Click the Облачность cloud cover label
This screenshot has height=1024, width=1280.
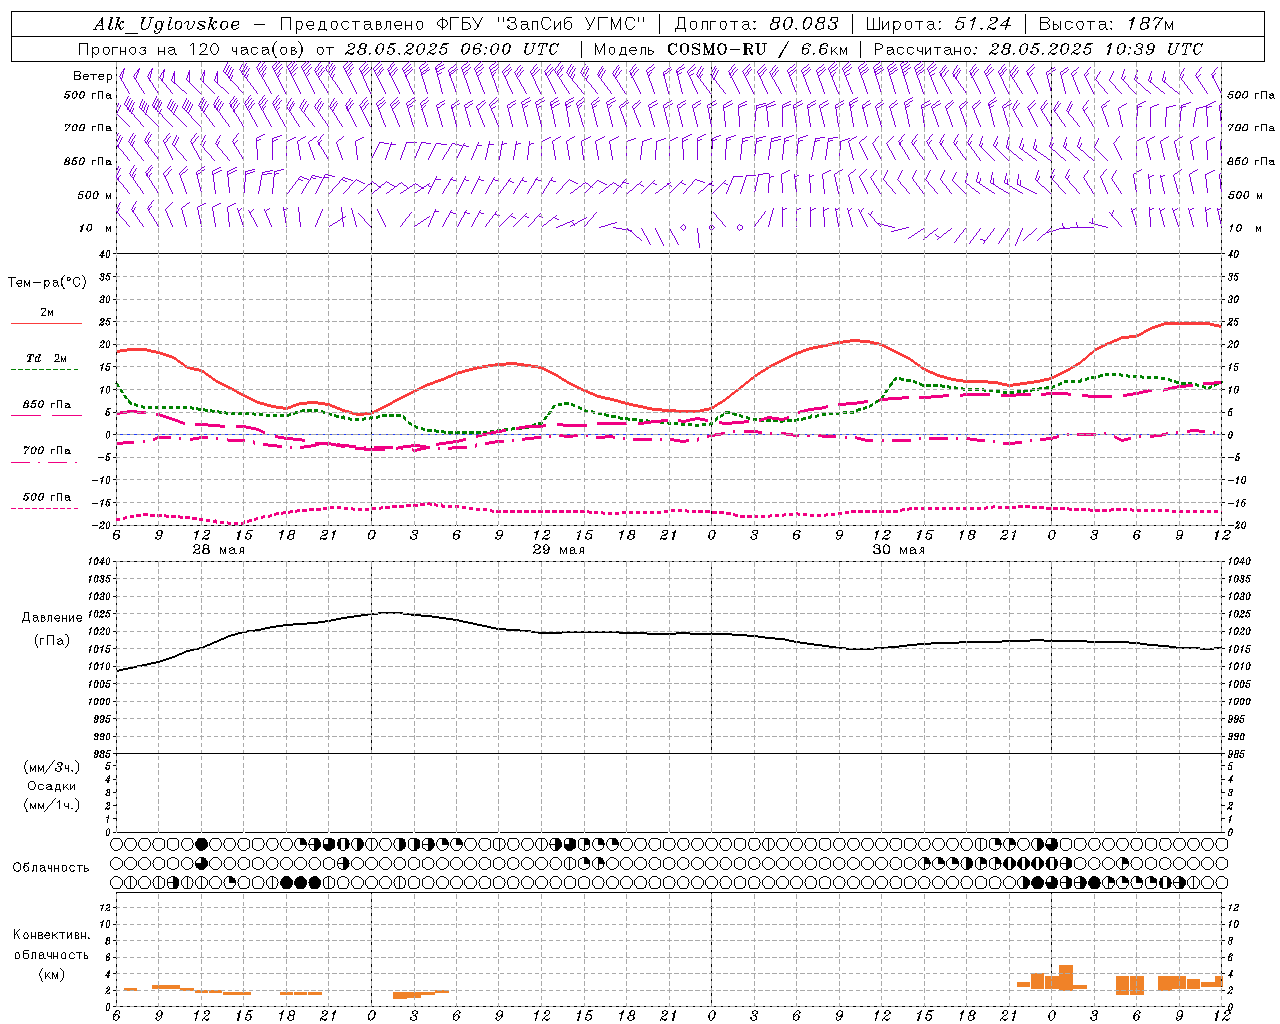point(51,867)
